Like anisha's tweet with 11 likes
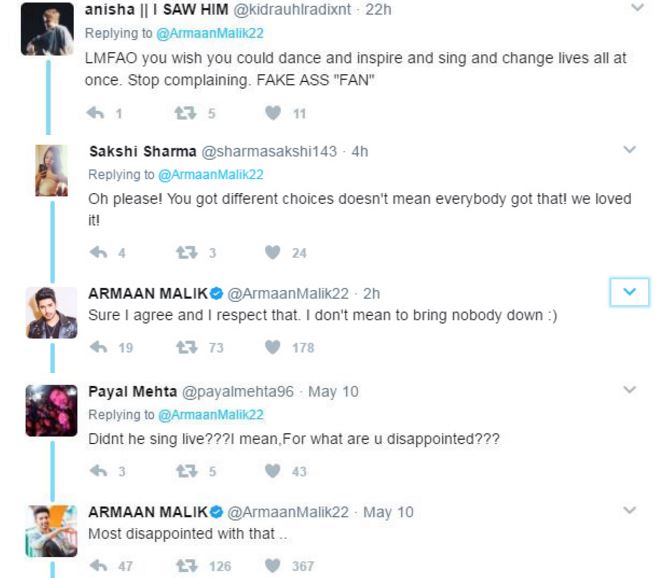656x578 pixels. [x=273, y=113]
